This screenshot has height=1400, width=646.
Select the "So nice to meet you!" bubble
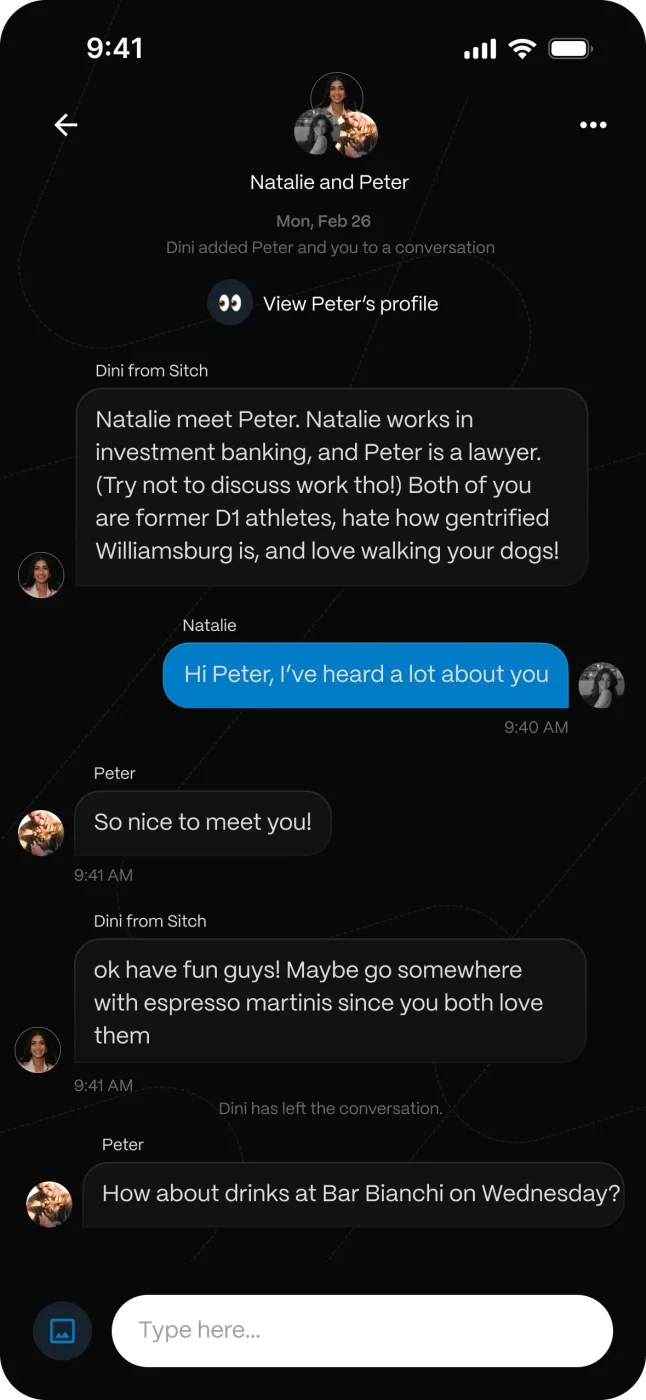[203, 823]
